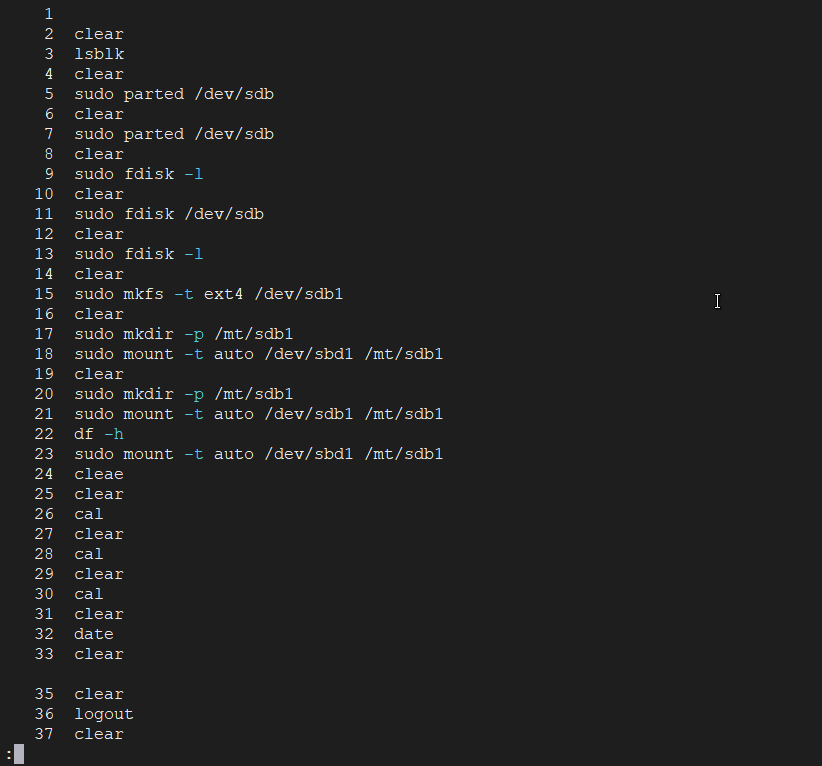The image size is (822, 766).
Task: Click 'sudo fdisk /dev/sdb' on line 11
Action: point(169,214)
